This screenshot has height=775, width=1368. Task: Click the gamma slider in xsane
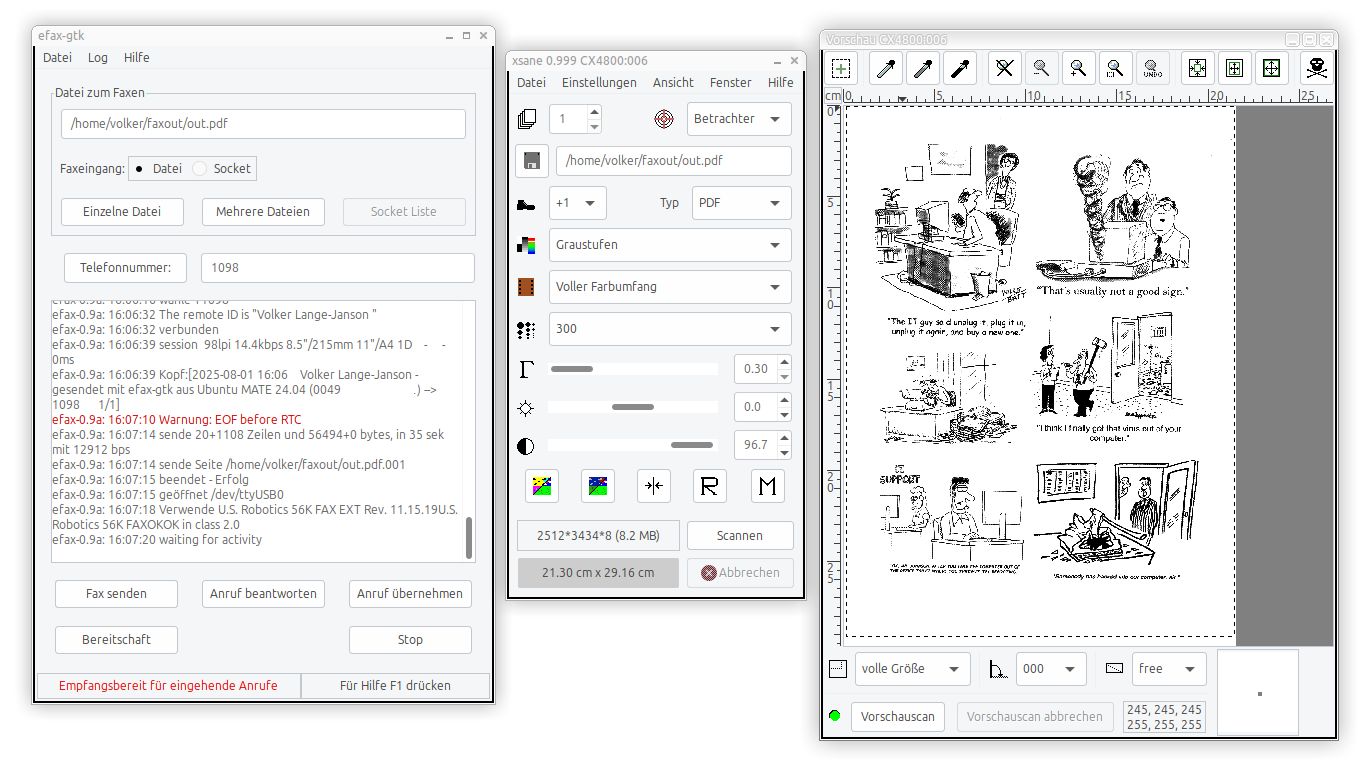[632, 369]
